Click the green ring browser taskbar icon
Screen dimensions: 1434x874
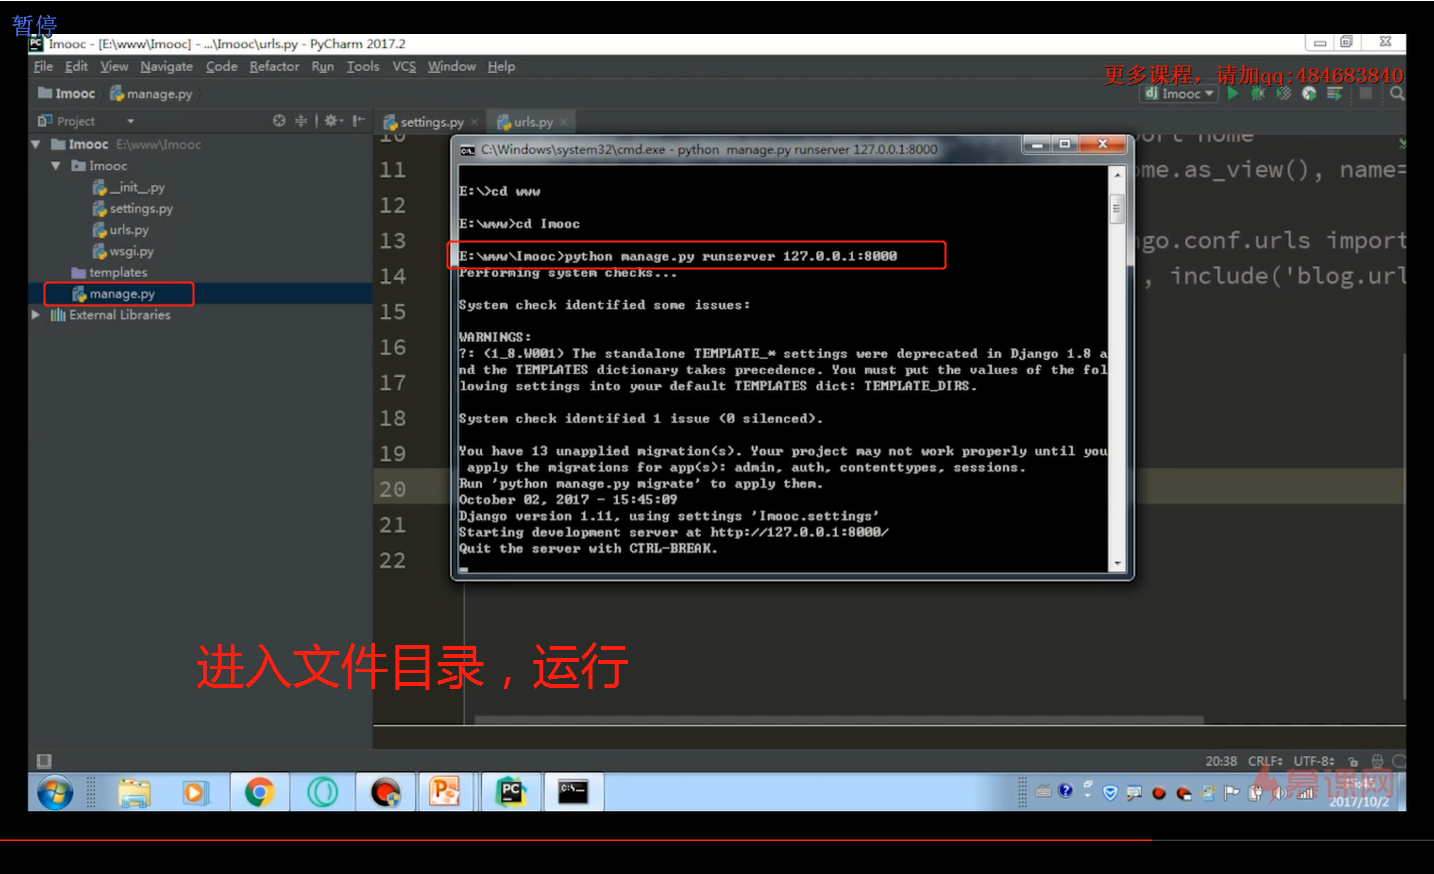coord(322,793)
